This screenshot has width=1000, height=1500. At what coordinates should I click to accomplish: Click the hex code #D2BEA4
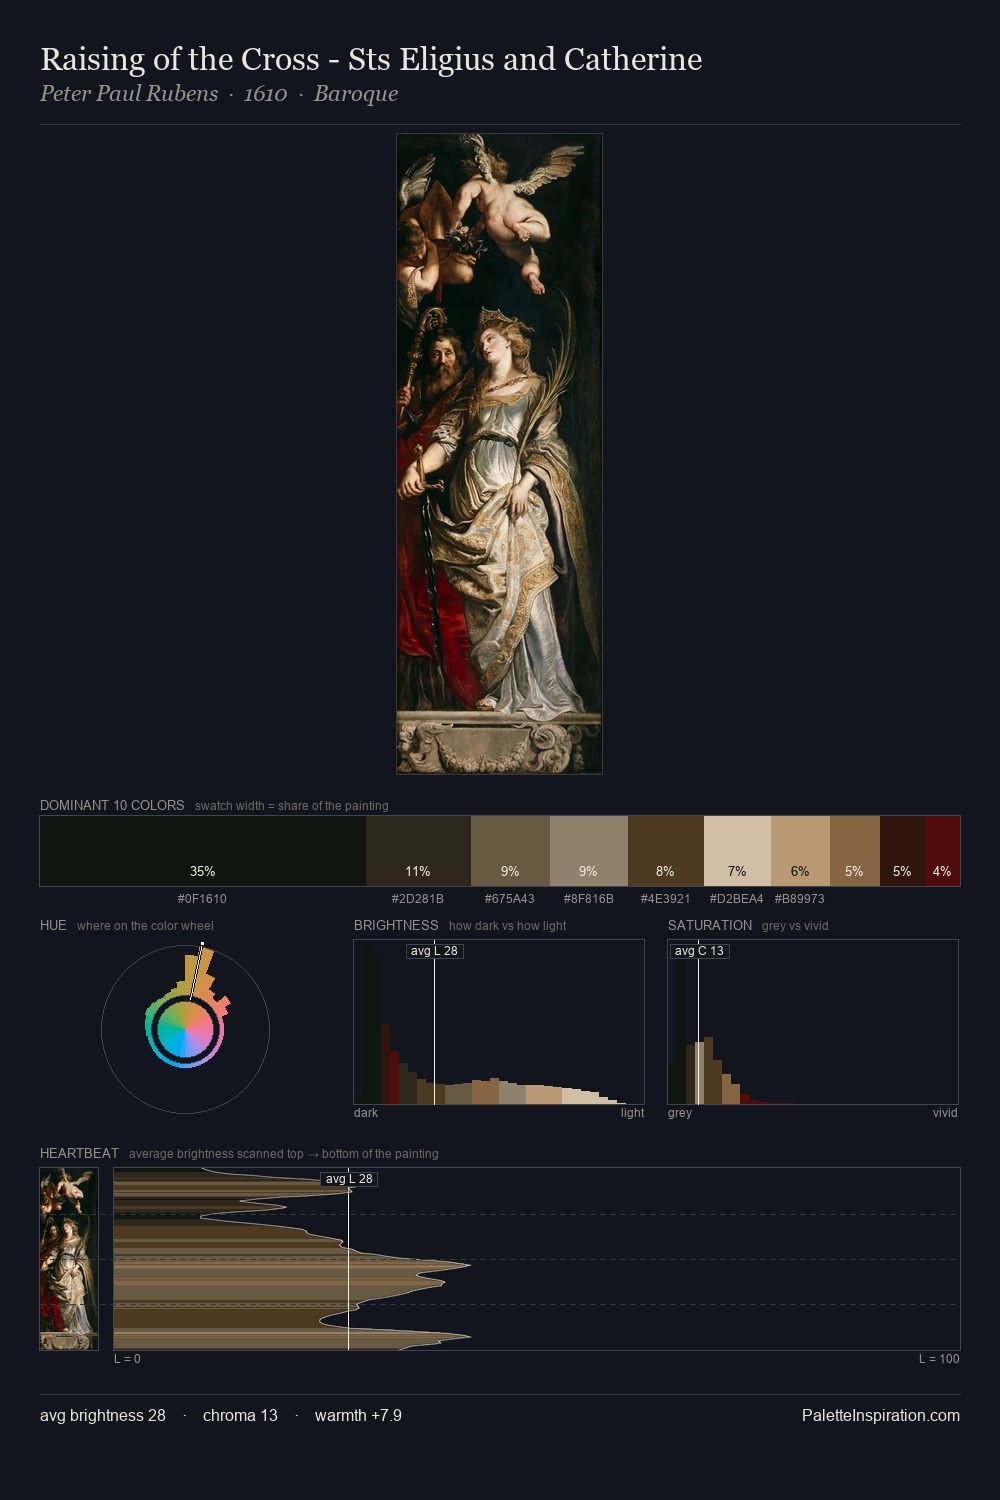point(737,899)
